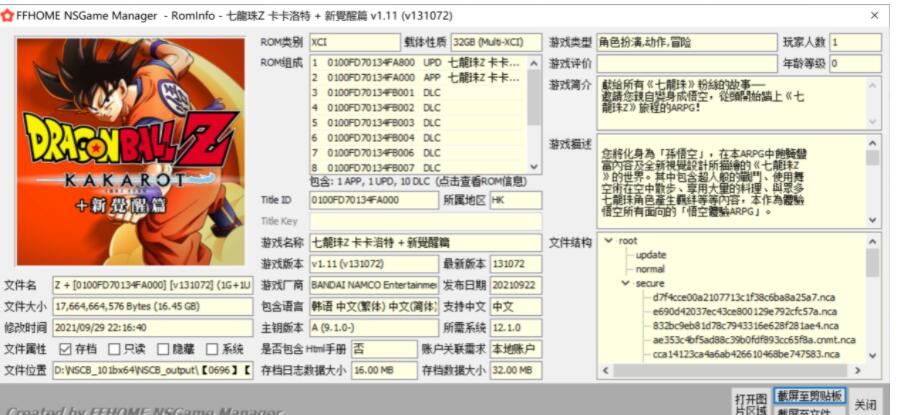Select 832bc9eb81d78c7943316e628f281ae4.nca file
This screenshot has height=415, width=900.
point(745,326)
